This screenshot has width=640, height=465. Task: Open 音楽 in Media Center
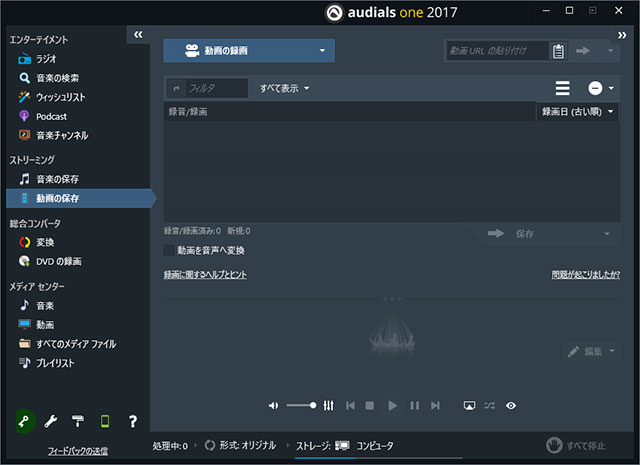click(36, 305)
